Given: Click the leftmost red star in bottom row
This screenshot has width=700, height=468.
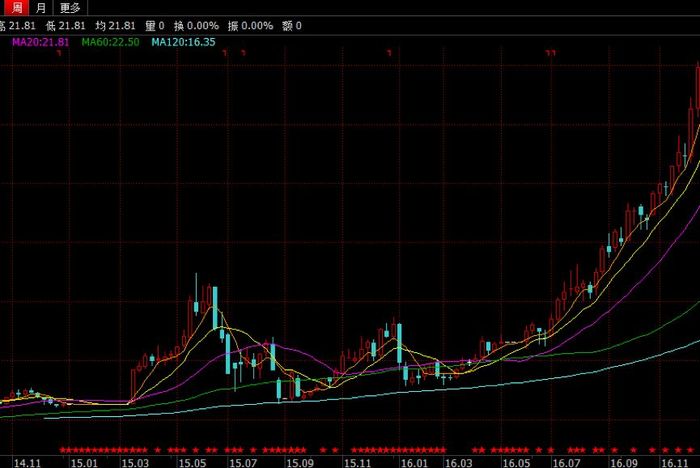Looking at the screenshot, I should (x=62, y=450).
